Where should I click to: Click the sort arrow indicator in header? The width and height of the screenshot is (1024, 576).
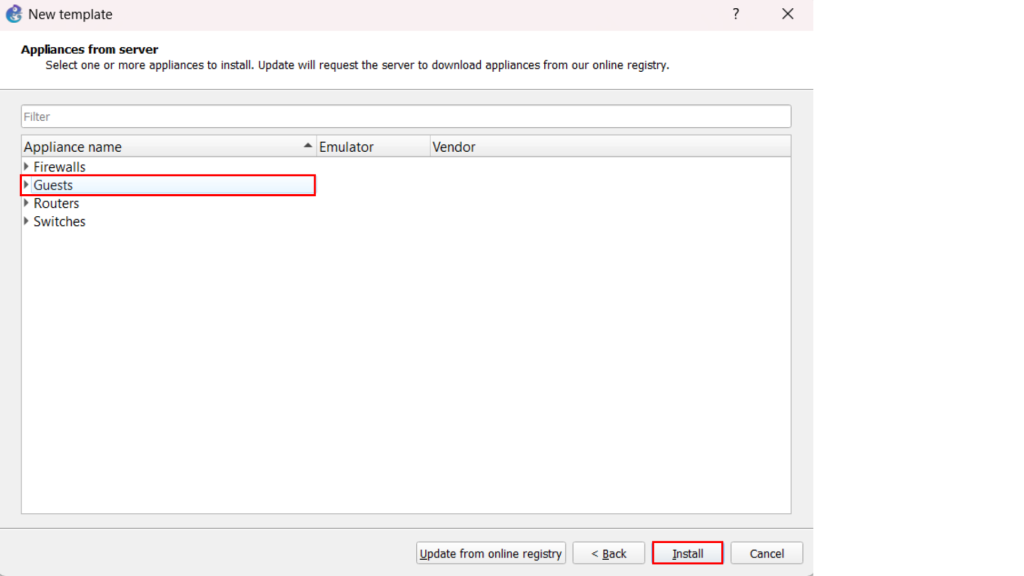[x=307, y=146]
